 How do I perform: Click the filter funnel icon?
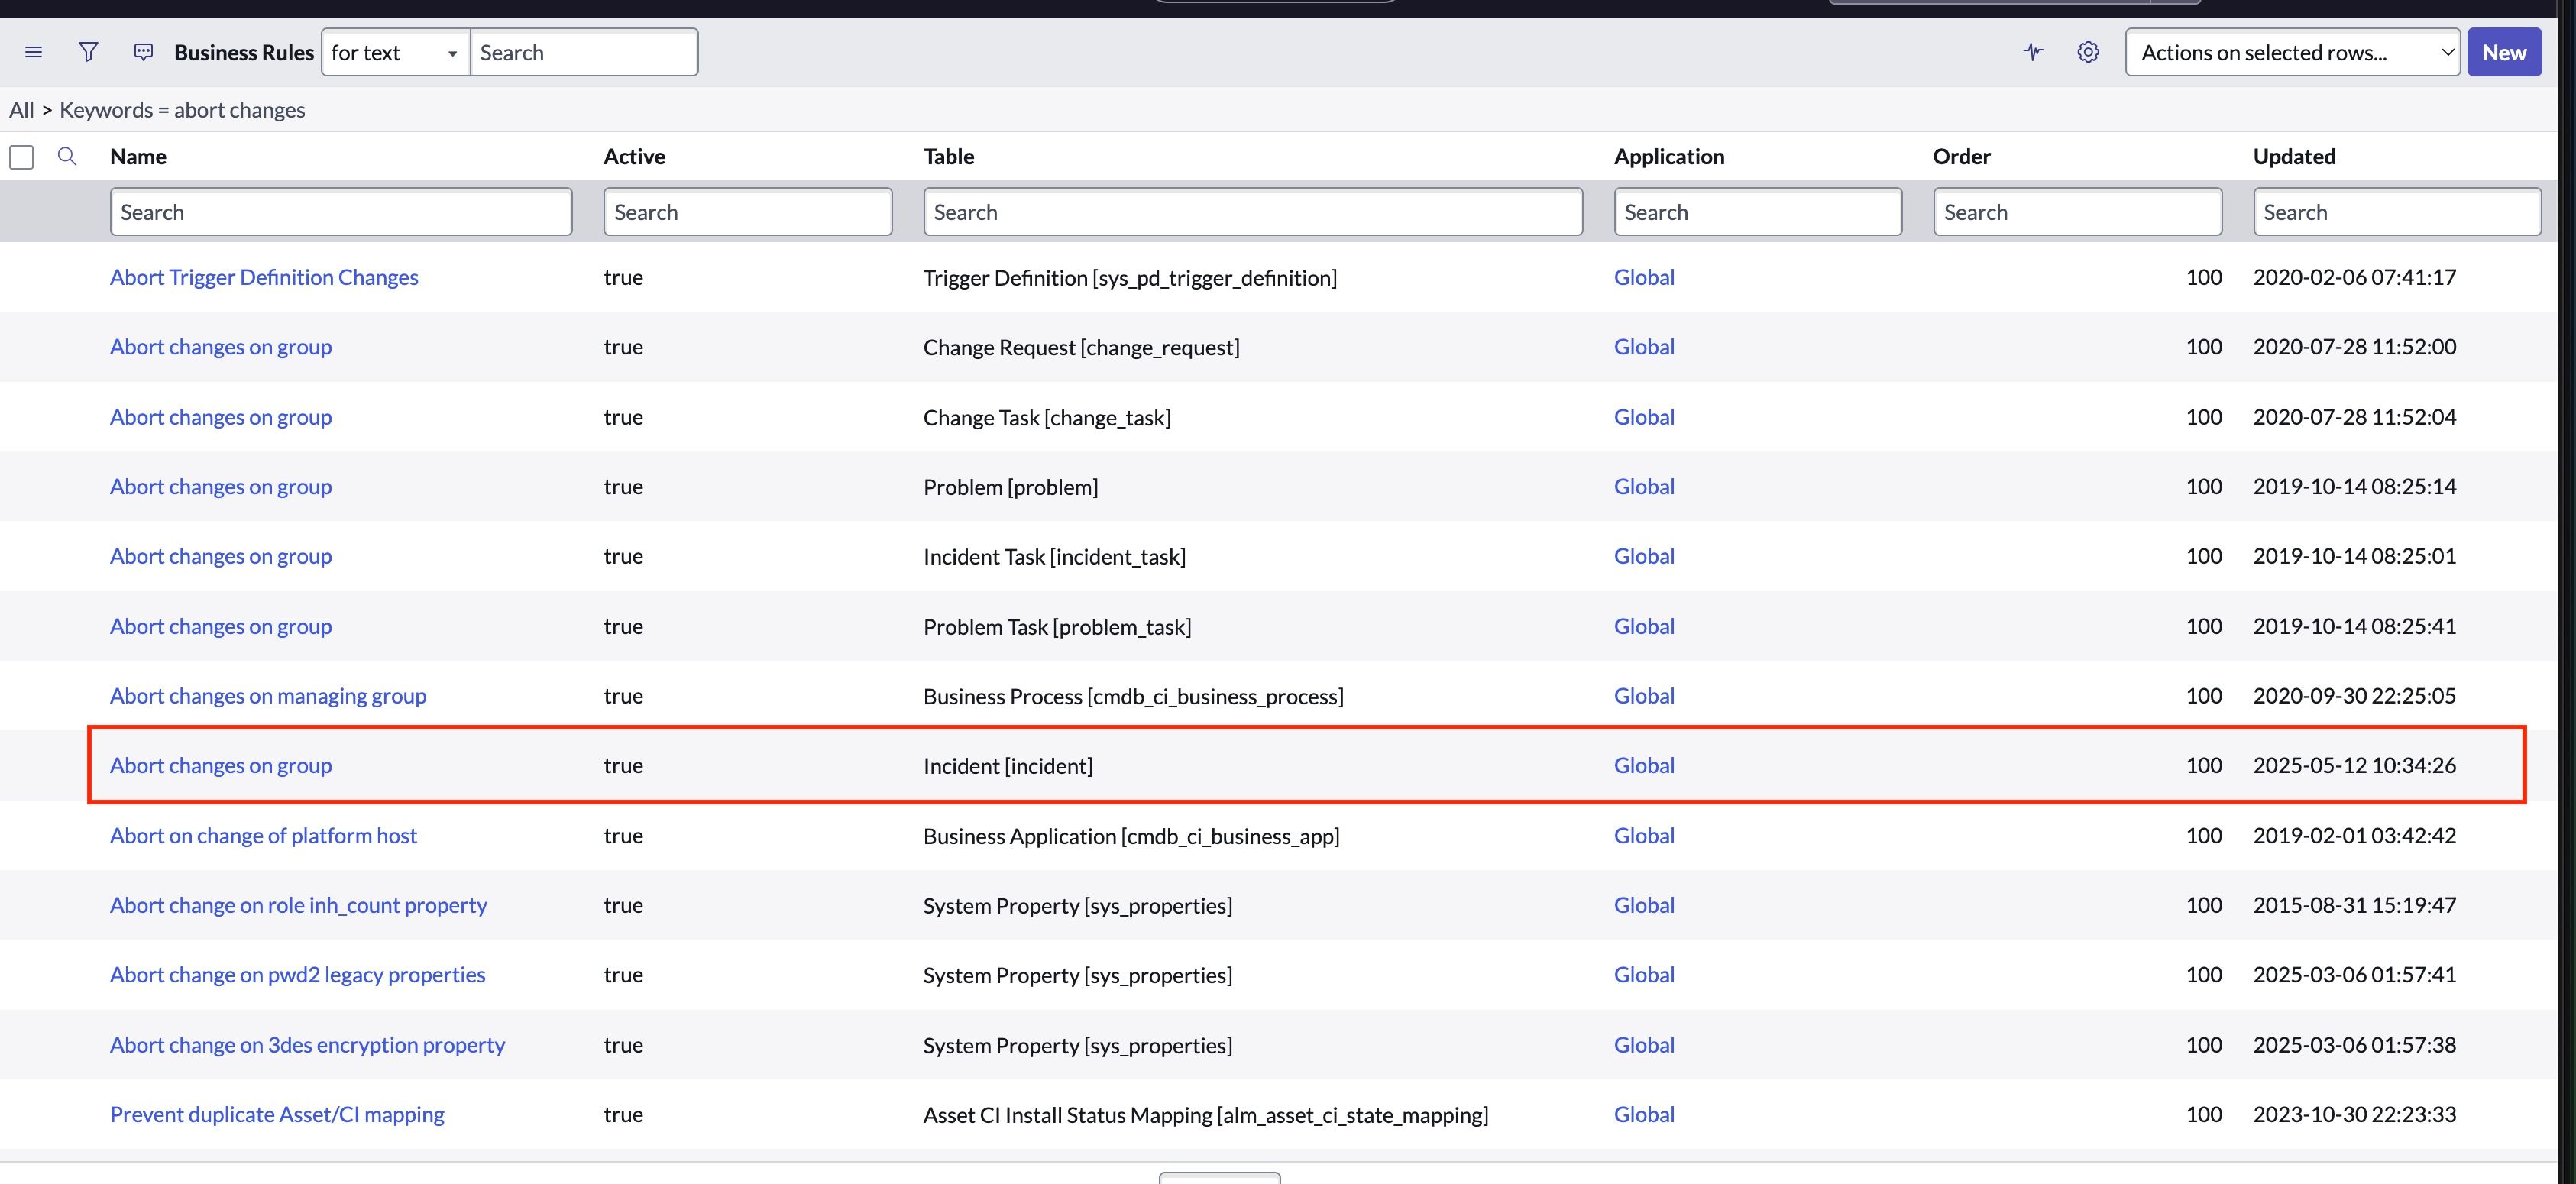pos(88,52)
